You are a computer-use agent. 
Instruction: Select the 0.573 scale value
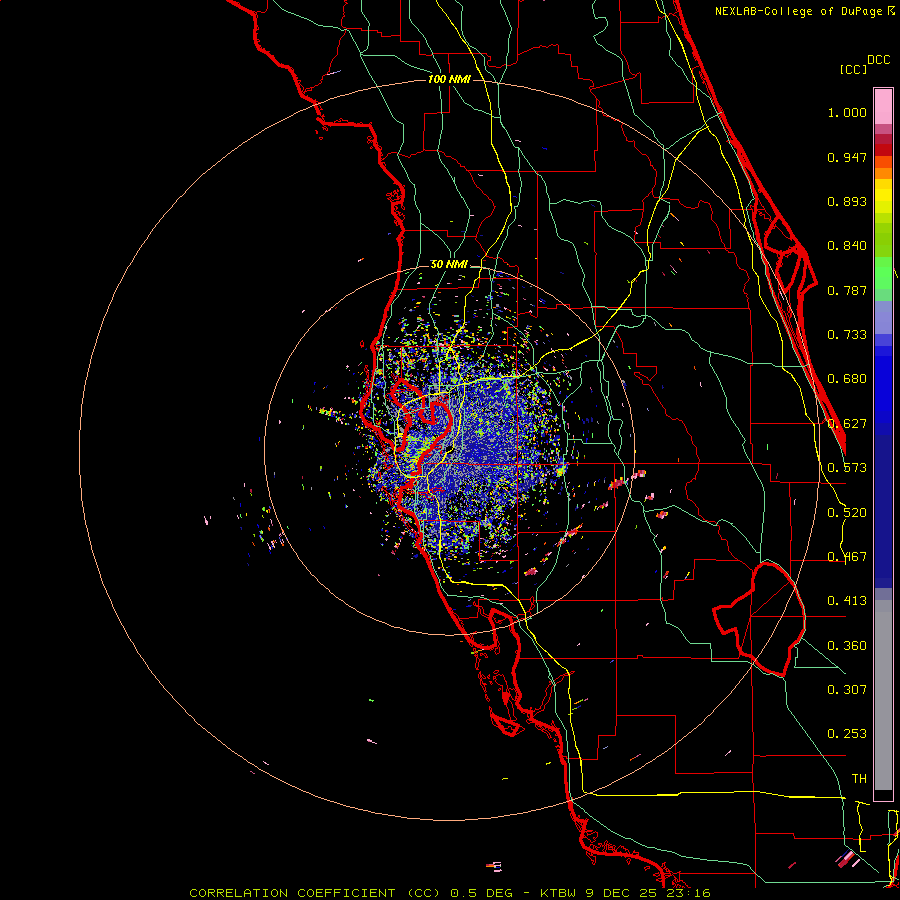tap(847, 468)
